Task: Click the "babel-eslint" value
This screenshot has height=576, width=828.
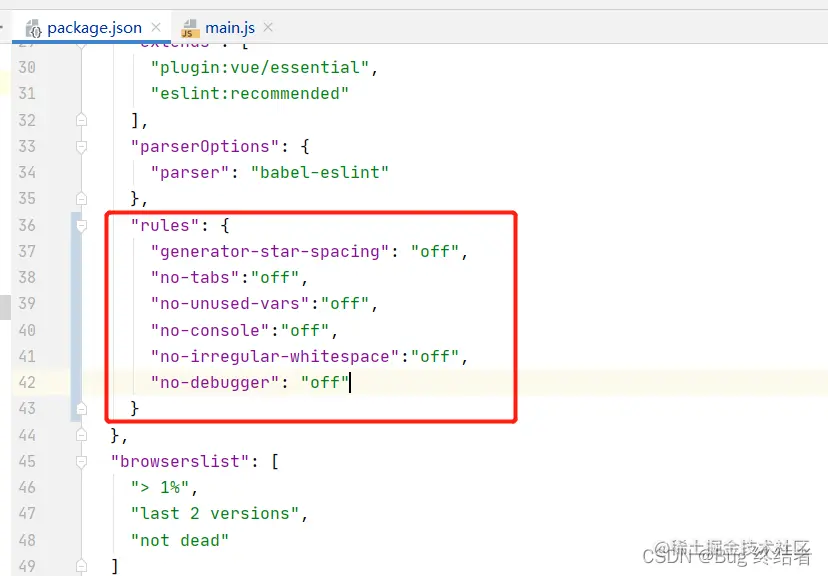Action: [x=319, y=173]
